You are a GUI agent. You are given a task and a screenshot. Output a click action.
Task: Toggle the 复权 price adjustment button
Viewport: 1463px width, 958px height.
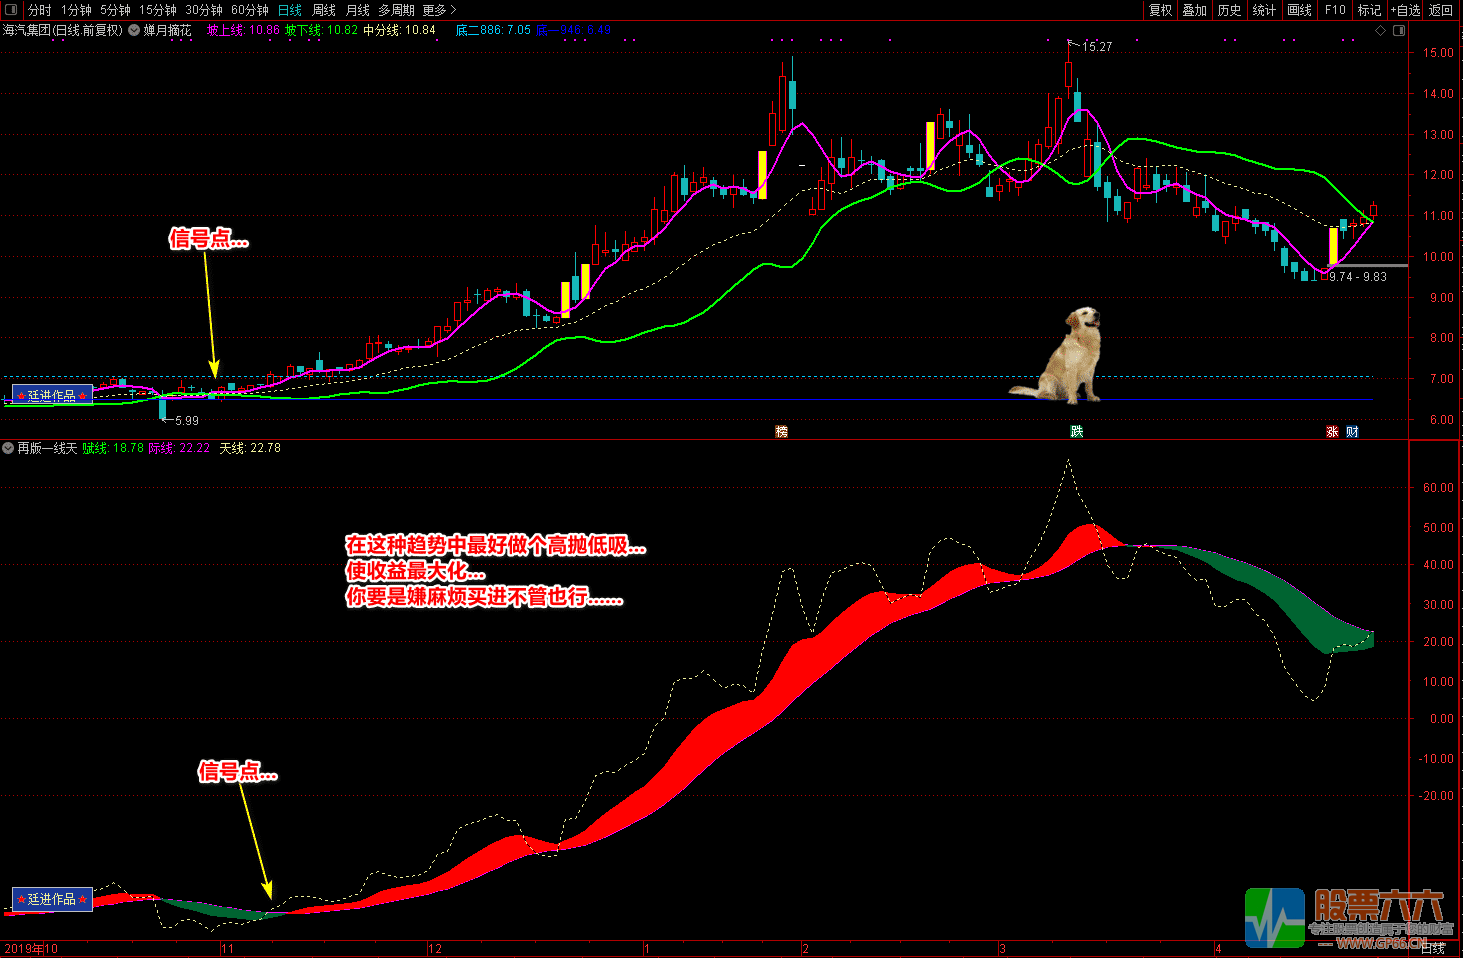(1160, 10)
